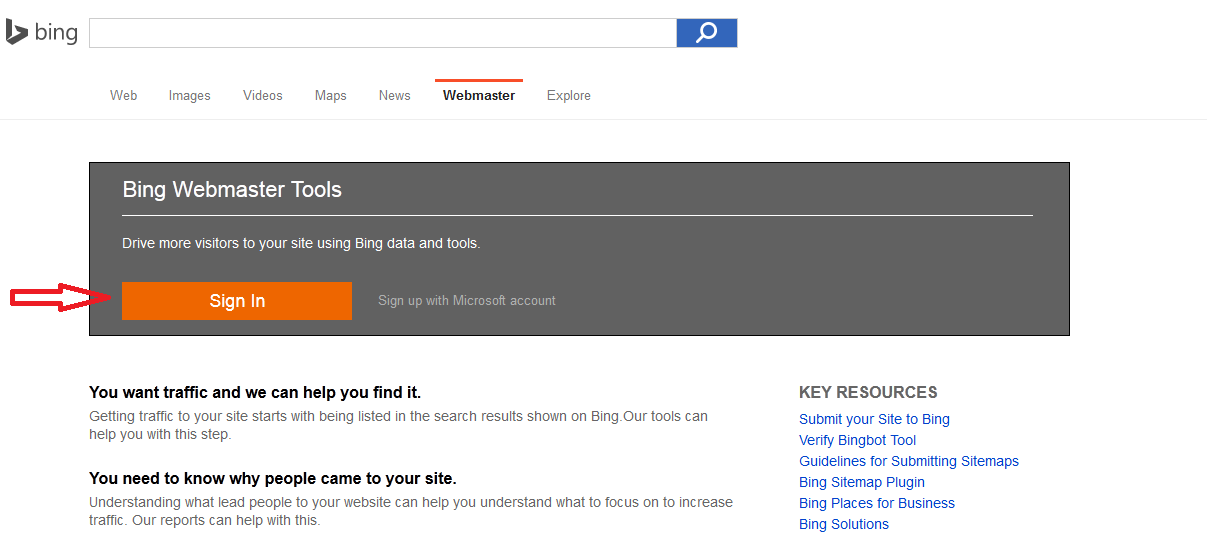Click the Bing Webmaster Tools heading
The image size is (1207, 547).
click(x=232, y=190)
